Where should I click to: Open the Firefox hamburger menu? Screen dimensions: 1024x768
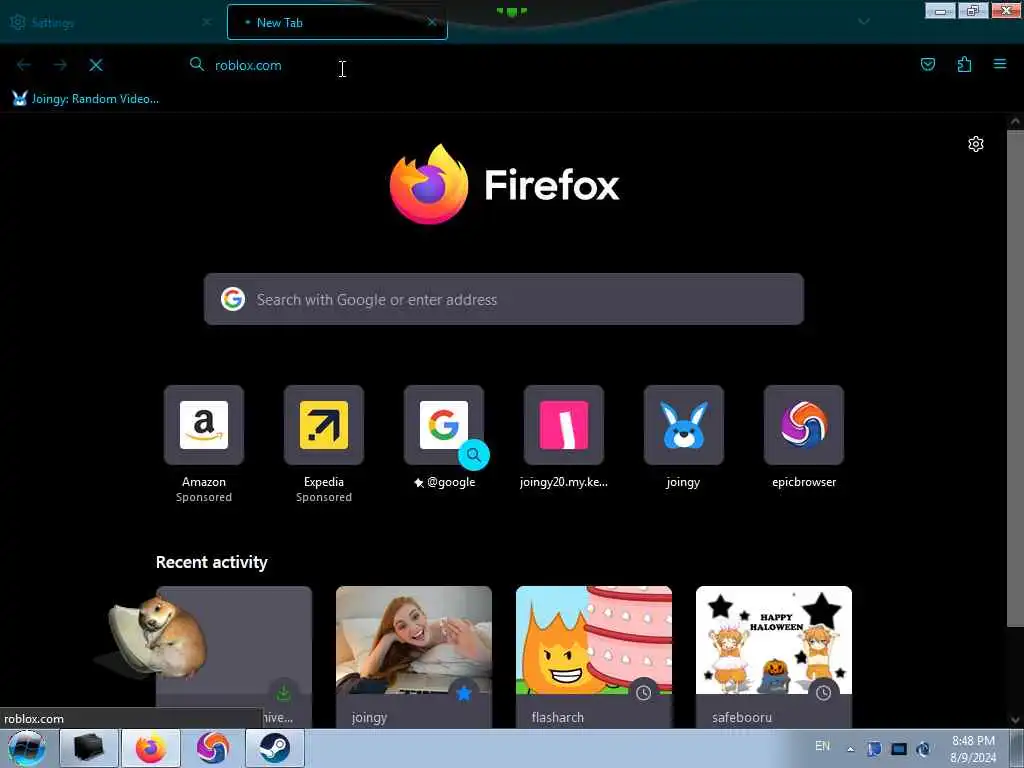[999, 64]
